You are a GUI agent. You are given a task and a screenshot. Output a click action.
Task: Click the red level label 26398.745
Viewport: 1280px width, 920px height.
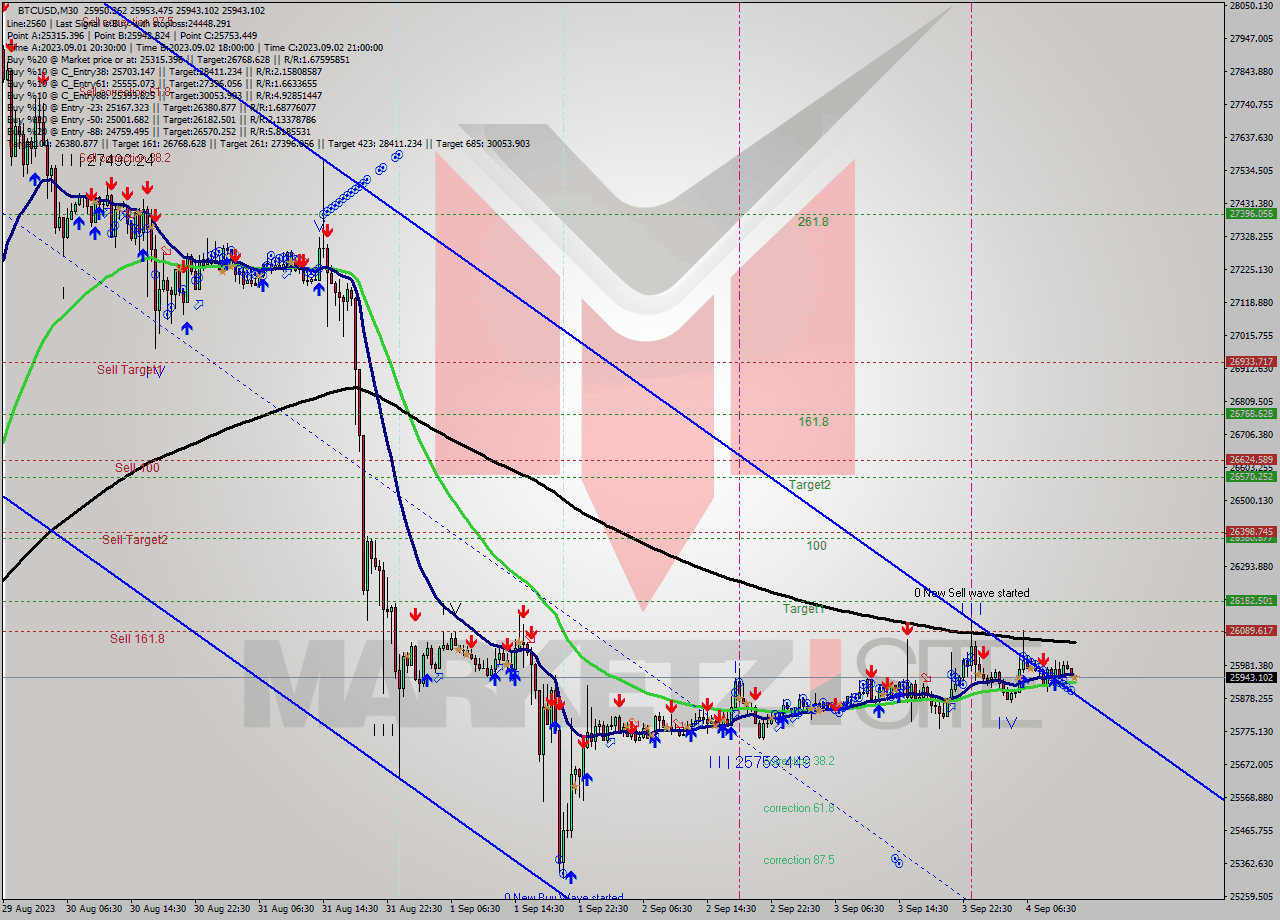point(1250,532)
